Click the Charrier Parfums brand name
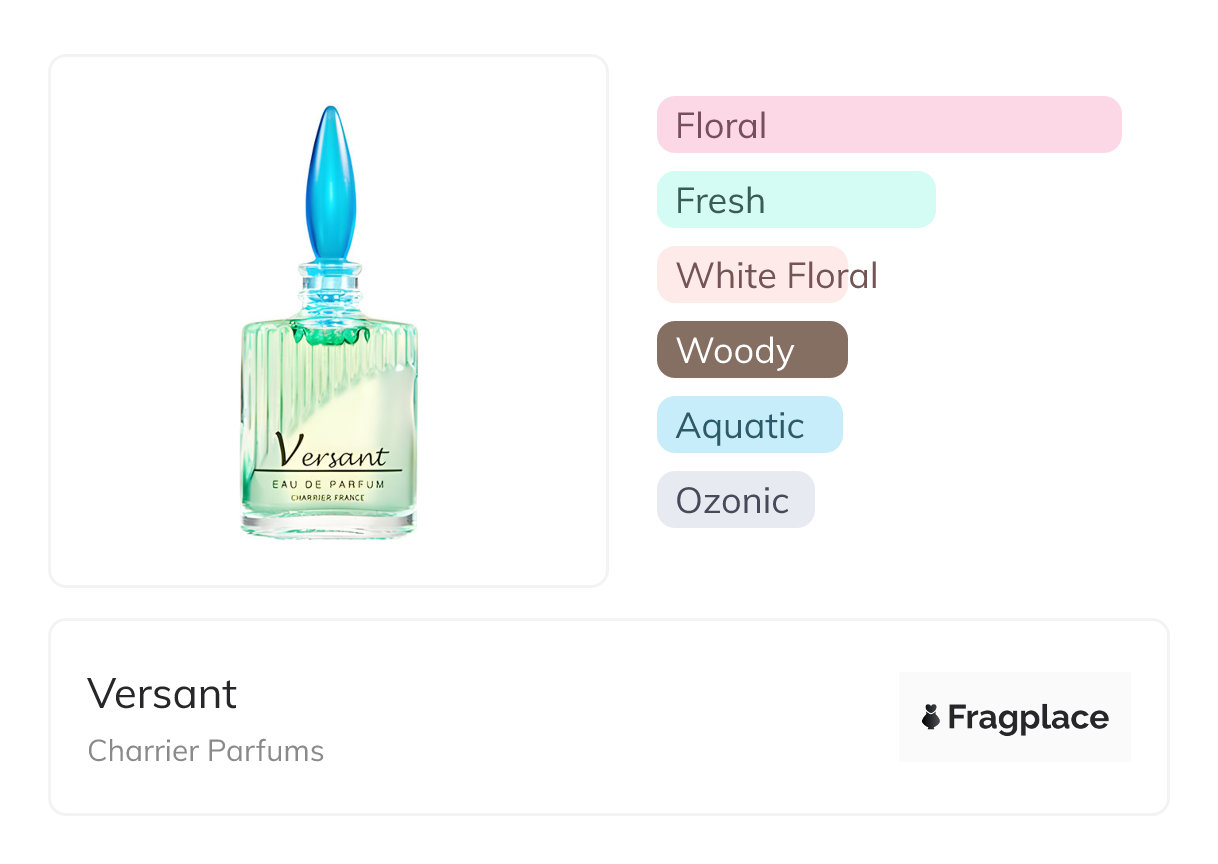The height and width of the screenshot is (864, 1218). click(x=206, y=751)
